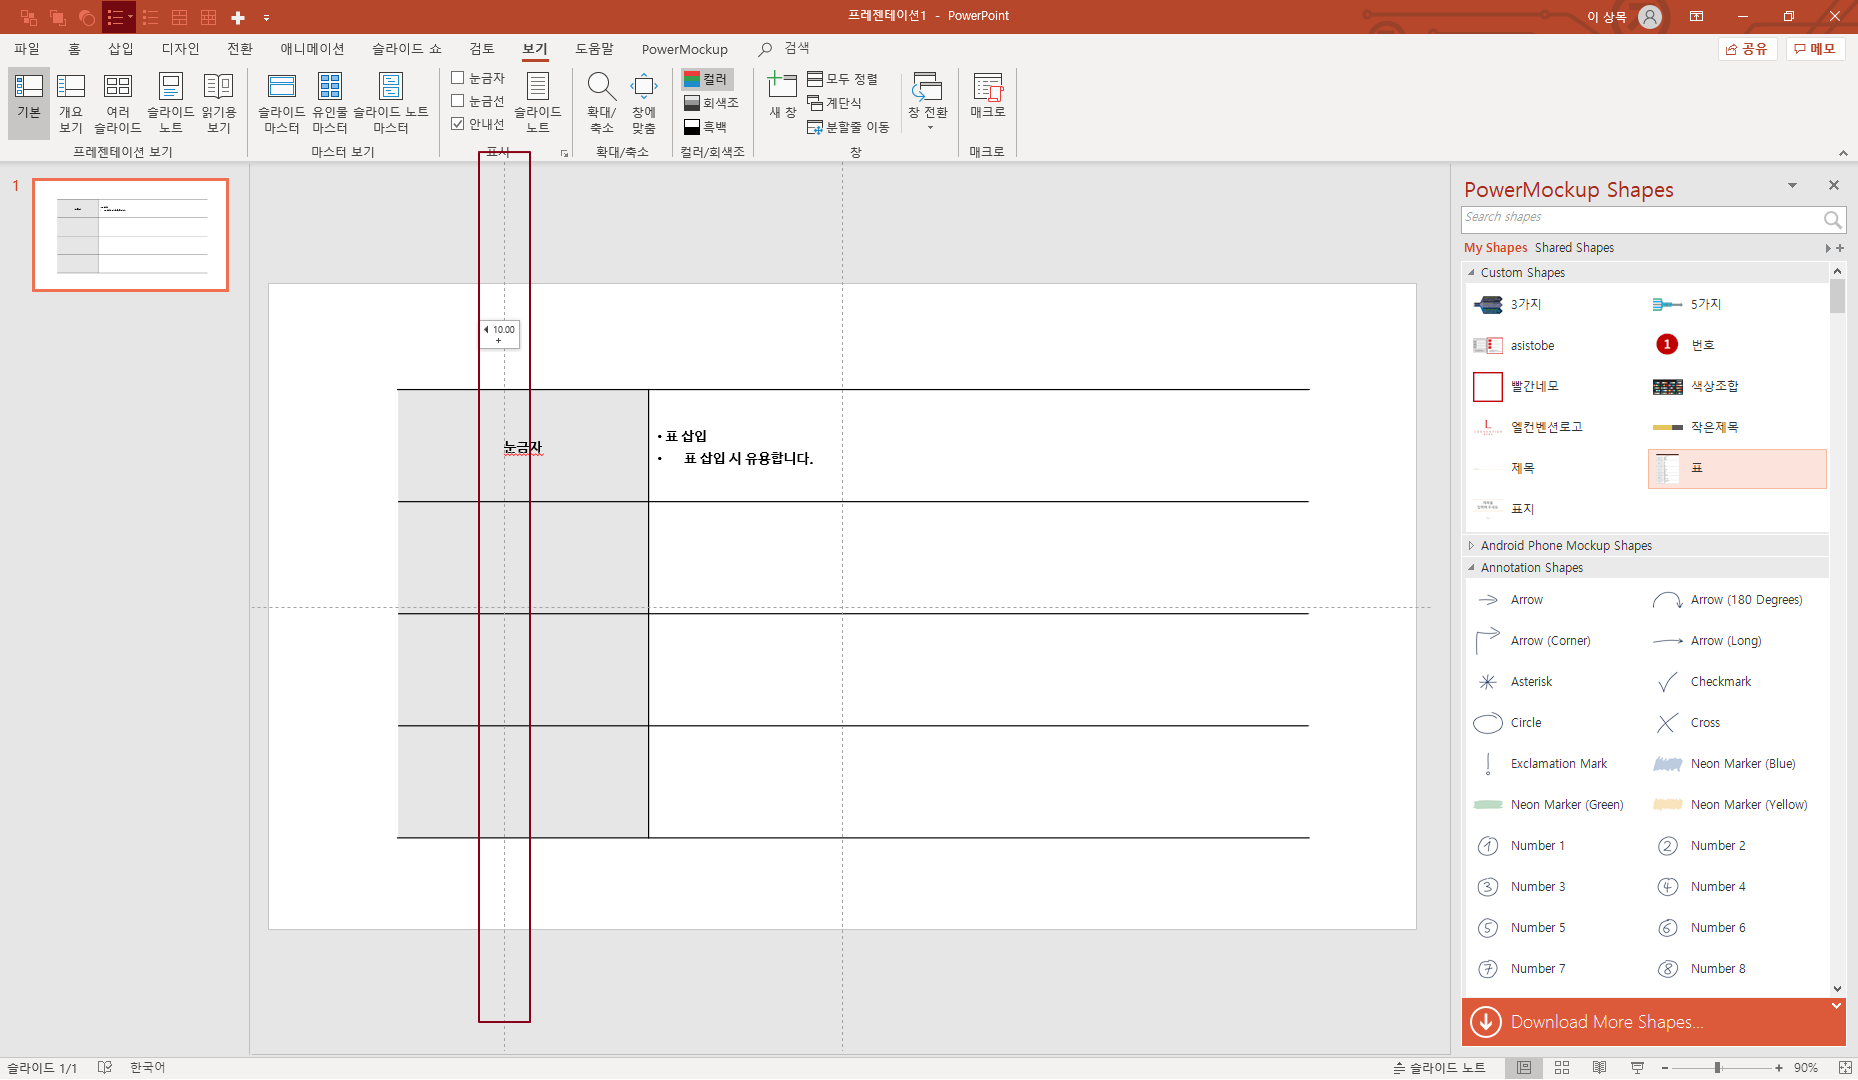
Task: Close the PowerMockup Shapes pane
Action: tap(1833, 185)
